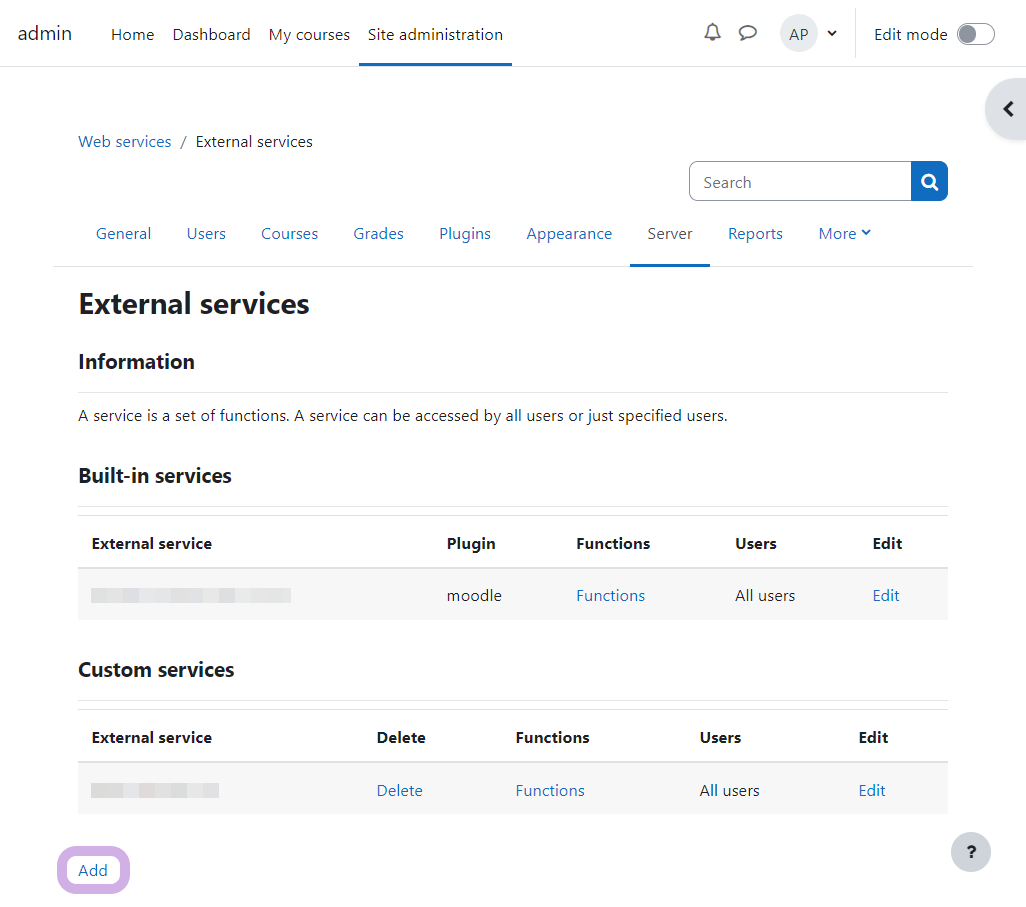Open Dashboard from top navigation

(211, 34)
